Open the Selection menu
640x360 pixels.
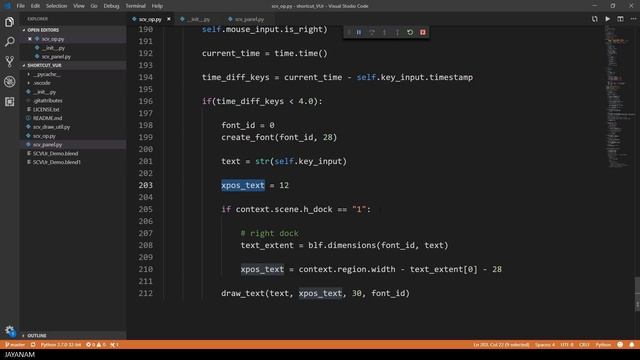(56, 6)
